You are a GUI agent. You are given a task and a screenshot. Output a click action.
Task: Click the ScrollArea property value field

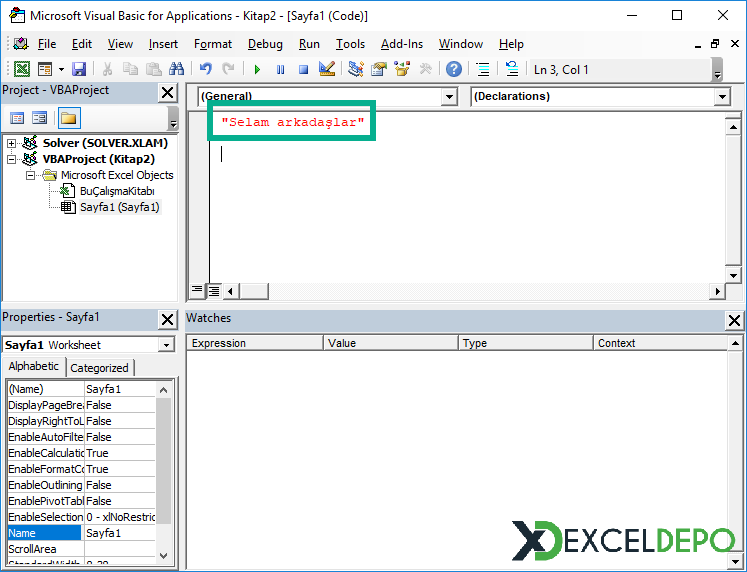pos(120,549)
